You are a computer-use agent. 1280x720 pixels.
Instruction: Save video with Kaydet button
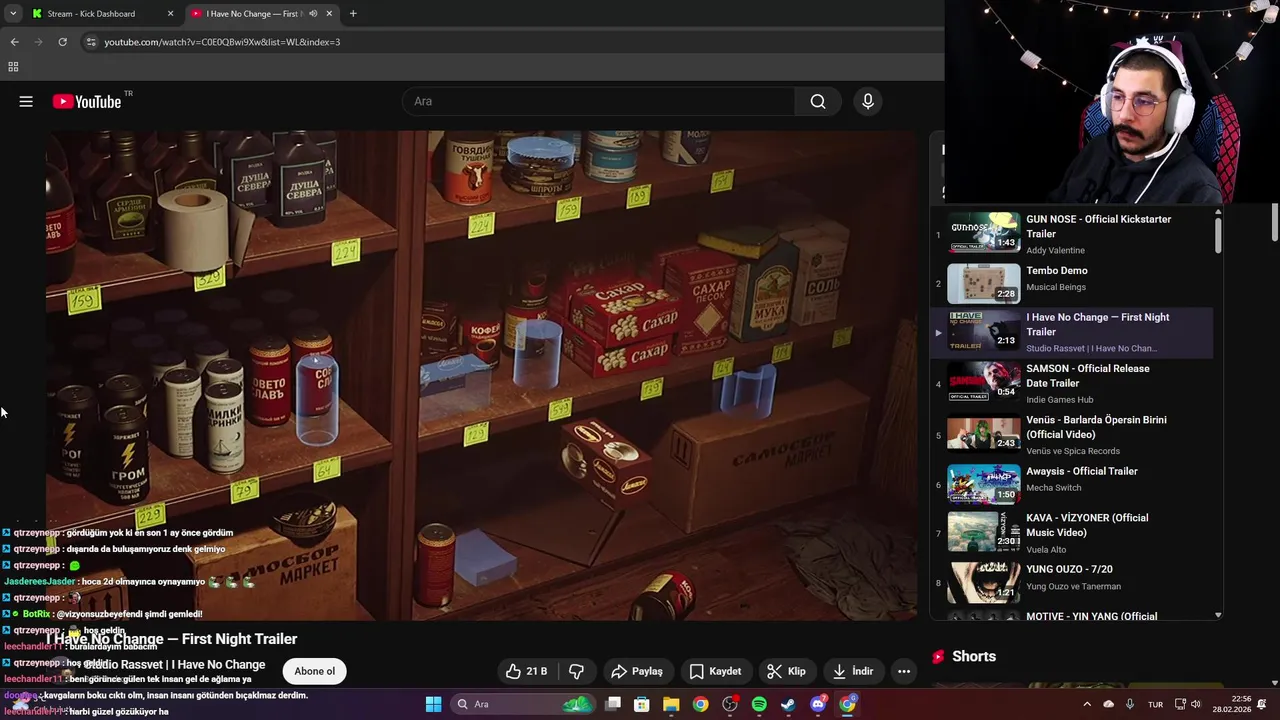716,671
